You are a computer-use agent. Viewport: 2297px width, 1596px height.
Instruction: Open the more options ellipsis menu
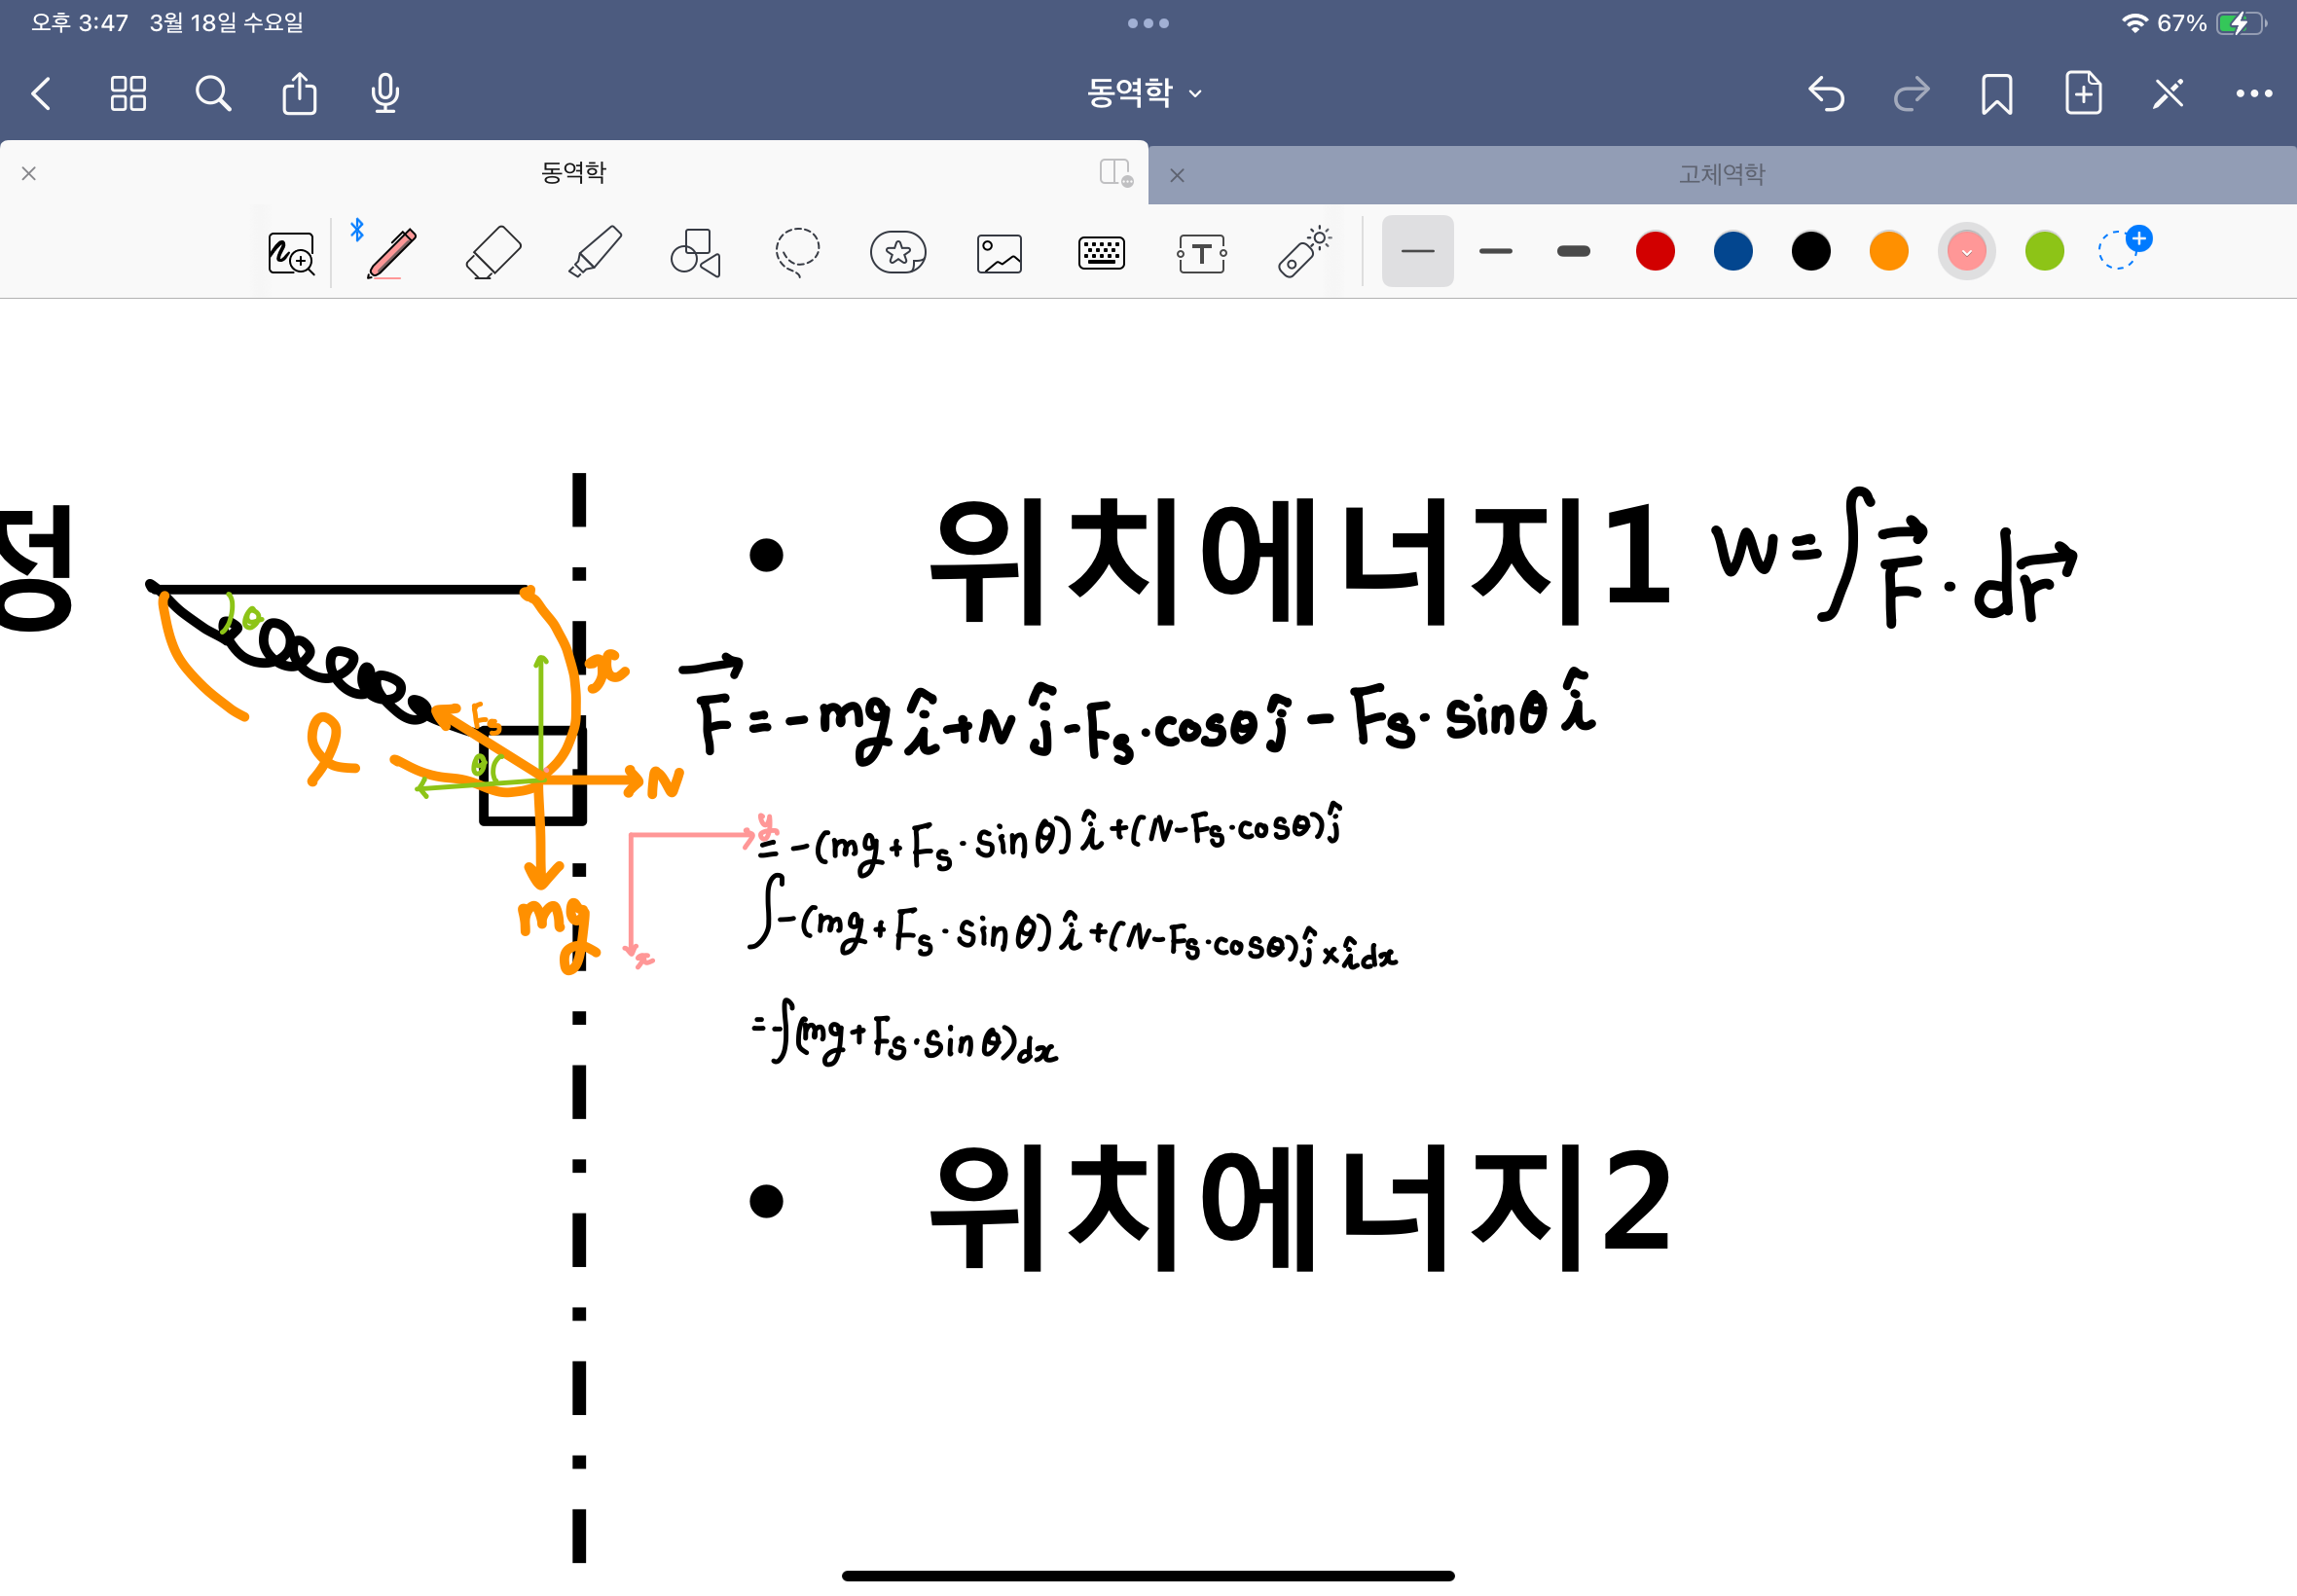coord(2253,94)
